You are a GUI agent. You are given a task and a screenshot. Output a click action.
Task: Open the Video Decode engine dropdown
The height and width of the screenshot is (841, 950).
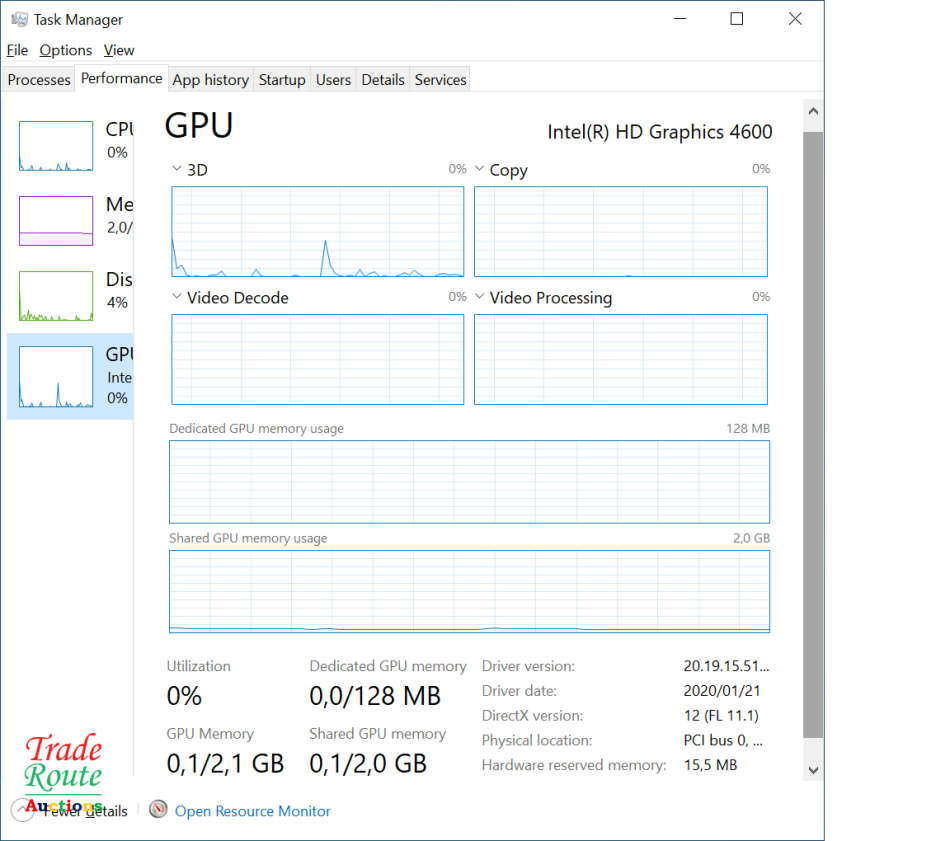coord(177,298)
